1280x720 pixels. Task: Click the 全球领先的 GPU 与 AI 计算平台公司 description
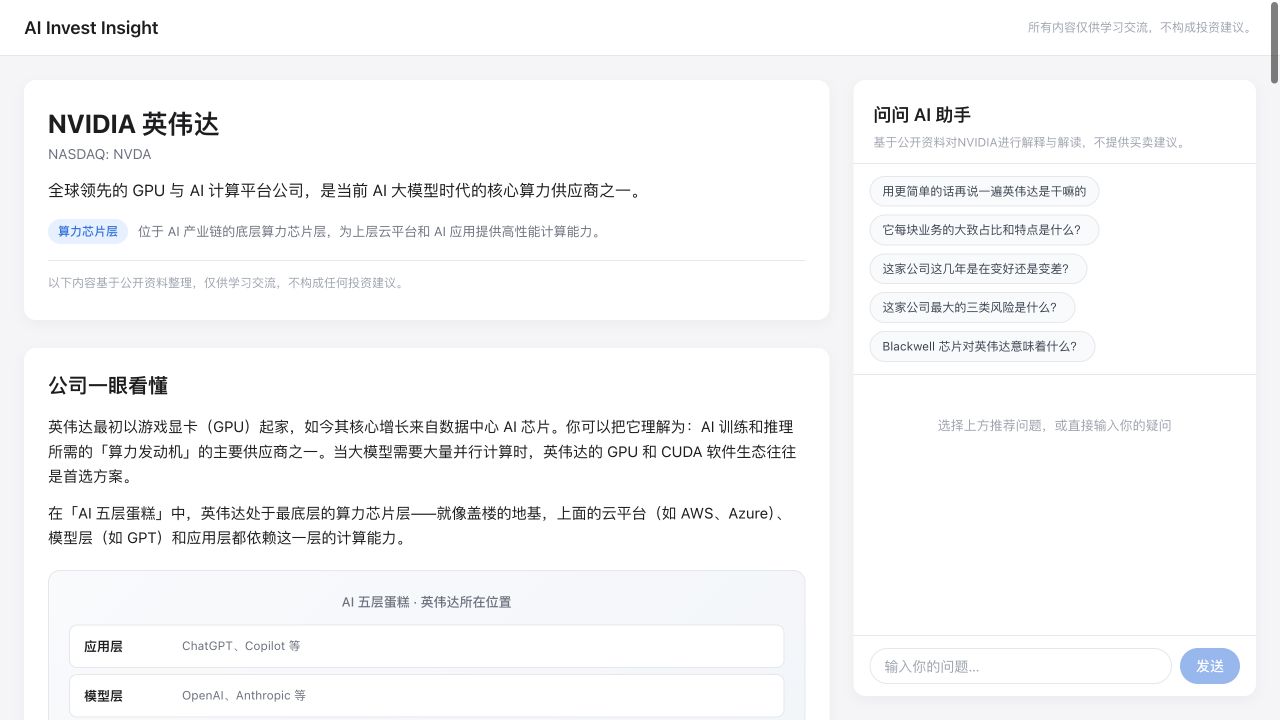pyautogui.click(x=345, y=190)
